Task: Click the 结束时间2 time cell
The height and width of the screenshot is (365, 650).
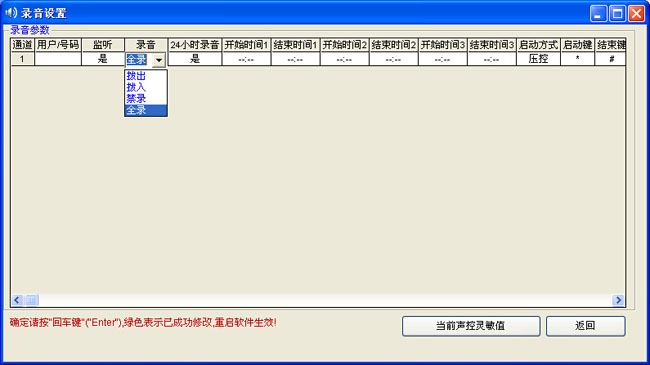Action: click(393, 59)
